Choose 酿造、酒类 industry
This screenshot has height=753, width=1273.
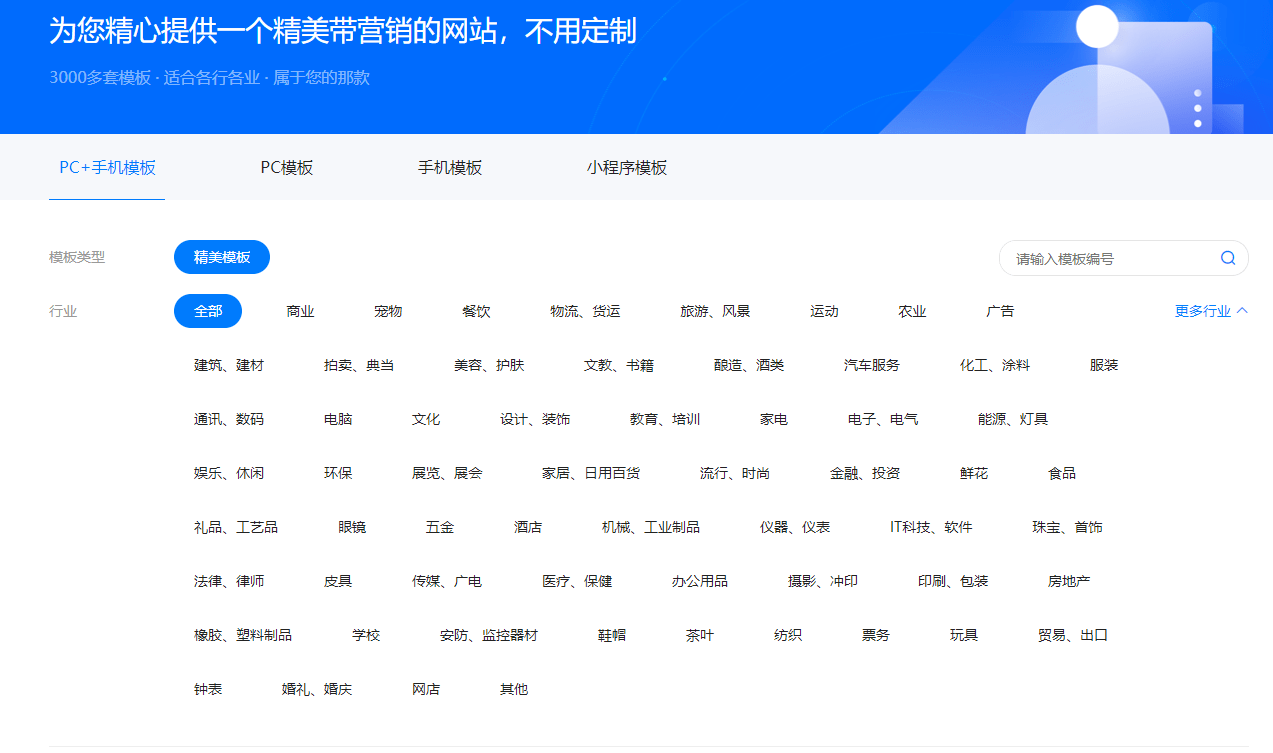coord(749,365)
